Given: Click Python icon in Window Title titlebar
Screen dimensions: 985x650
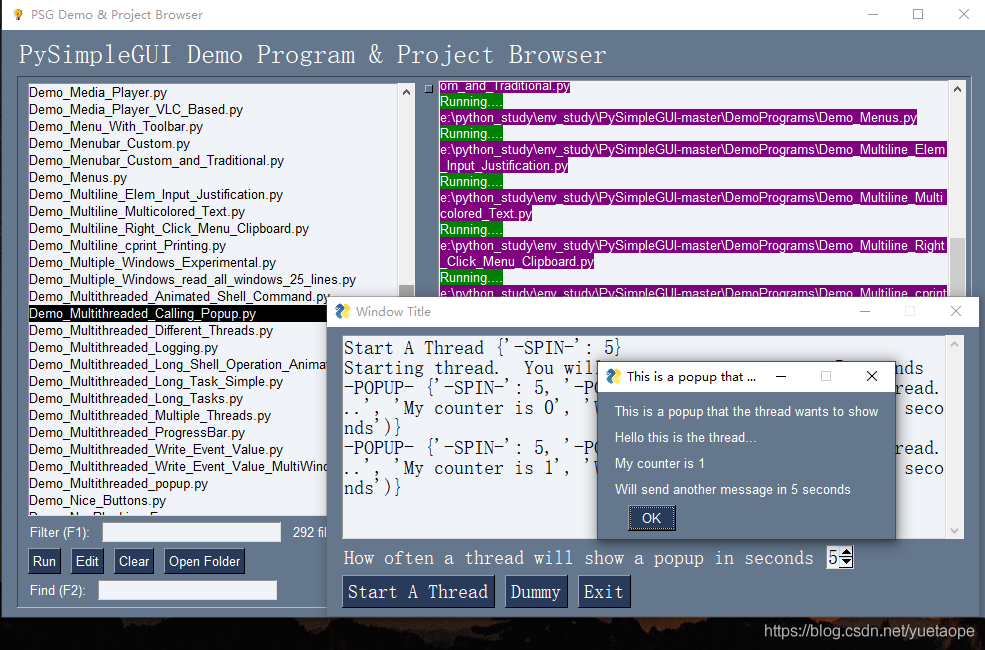Looking at the screenshot, I should (342, 311).
